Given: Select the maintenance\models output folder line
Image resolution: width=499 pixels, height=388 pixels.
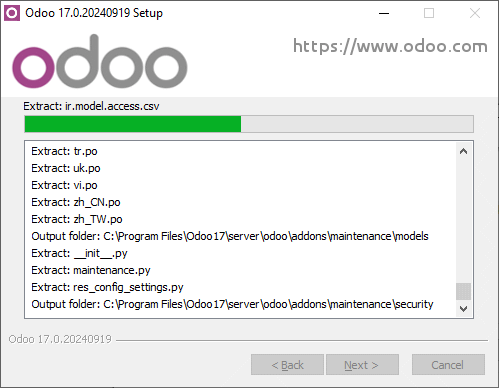Looking at the screenshot, I should click(x=230, y=236).
